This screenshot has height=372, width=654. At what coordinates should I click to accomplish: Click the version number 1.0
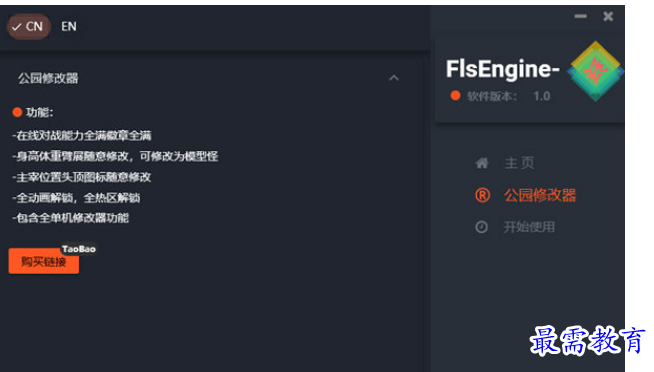point(541,96)
